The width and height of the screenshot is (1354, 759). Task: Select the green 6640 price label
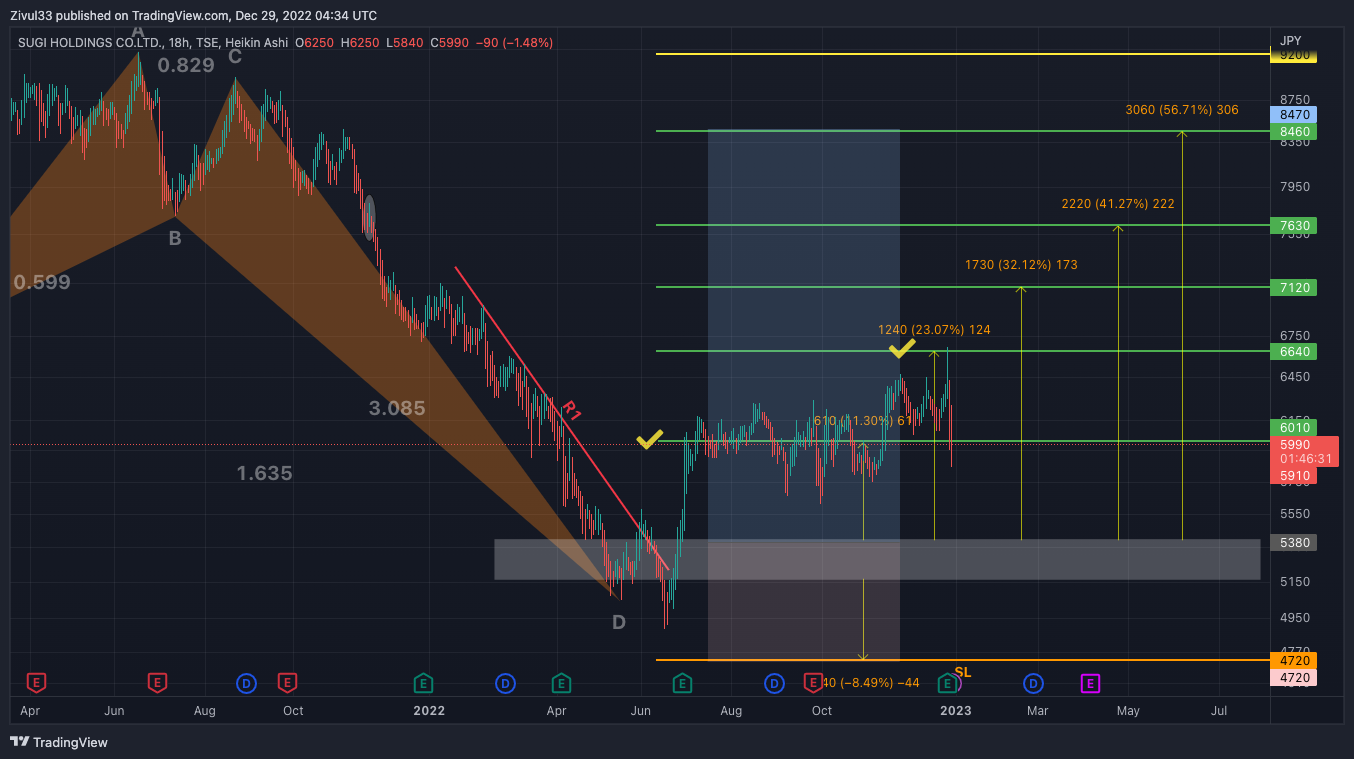point(1294,351)
